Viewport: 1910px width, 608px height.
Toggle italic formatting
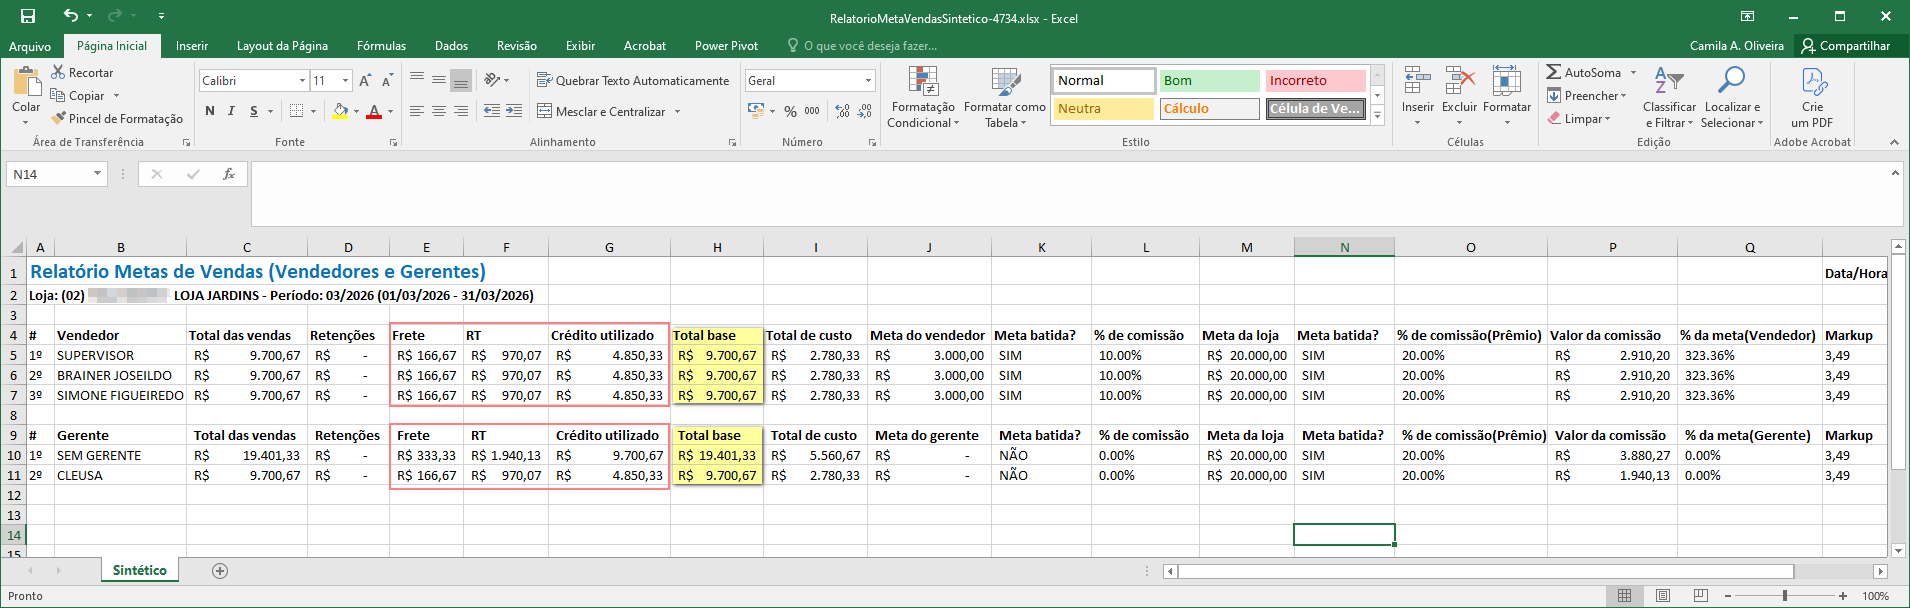pos(231,111)
